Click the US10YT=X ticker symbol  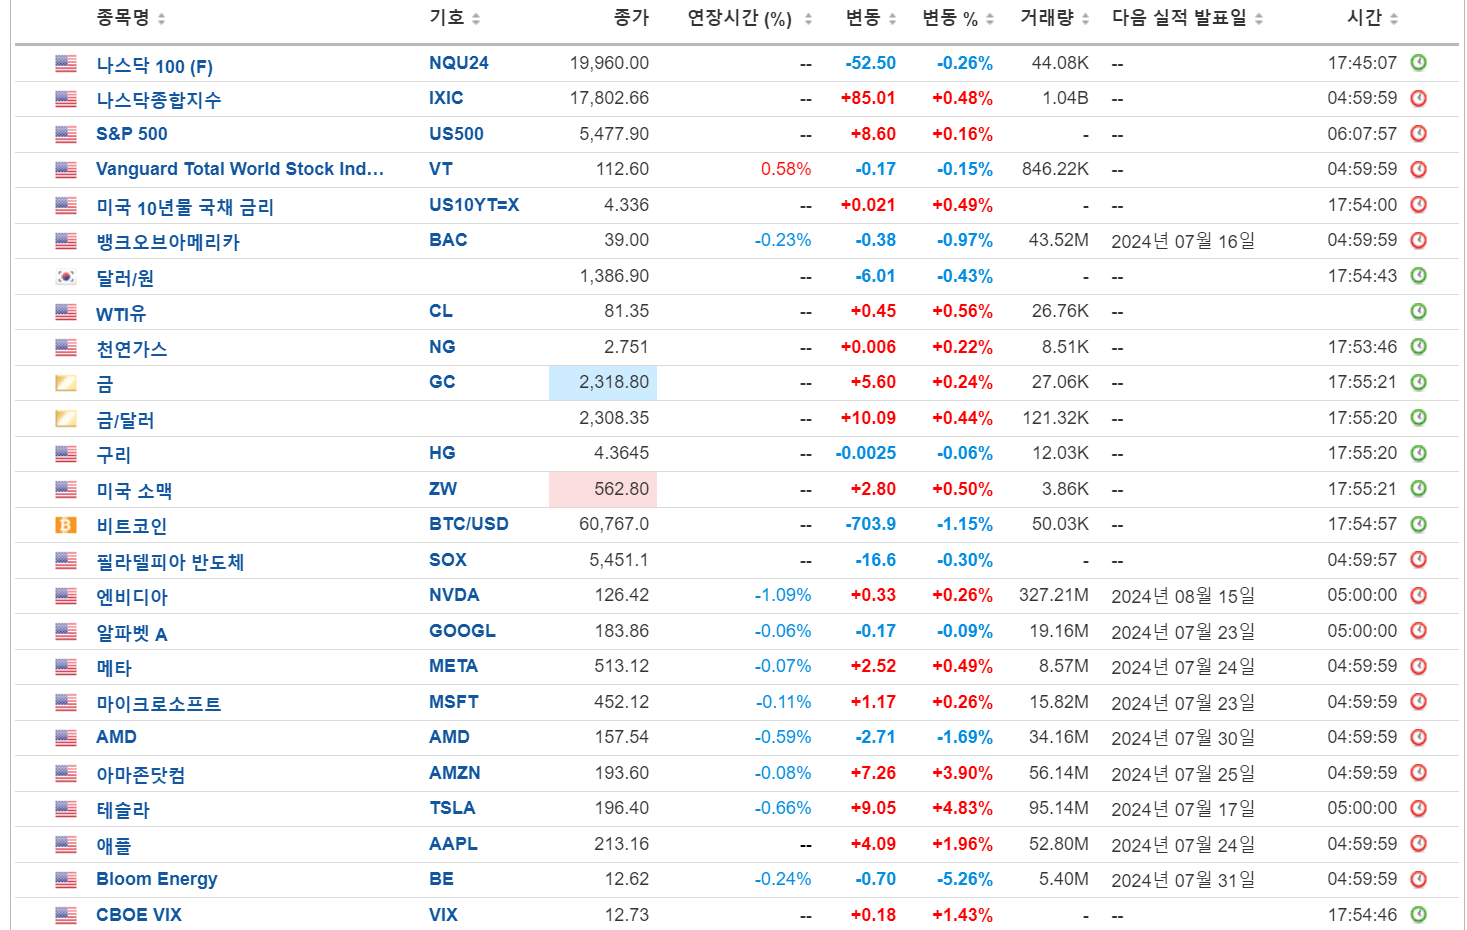pos(474,205)
